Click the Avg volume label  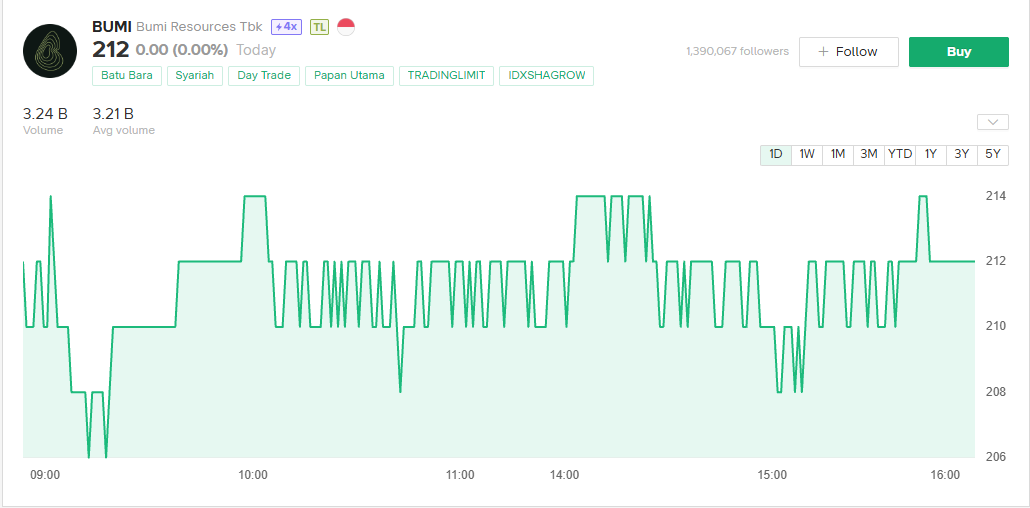124,130
